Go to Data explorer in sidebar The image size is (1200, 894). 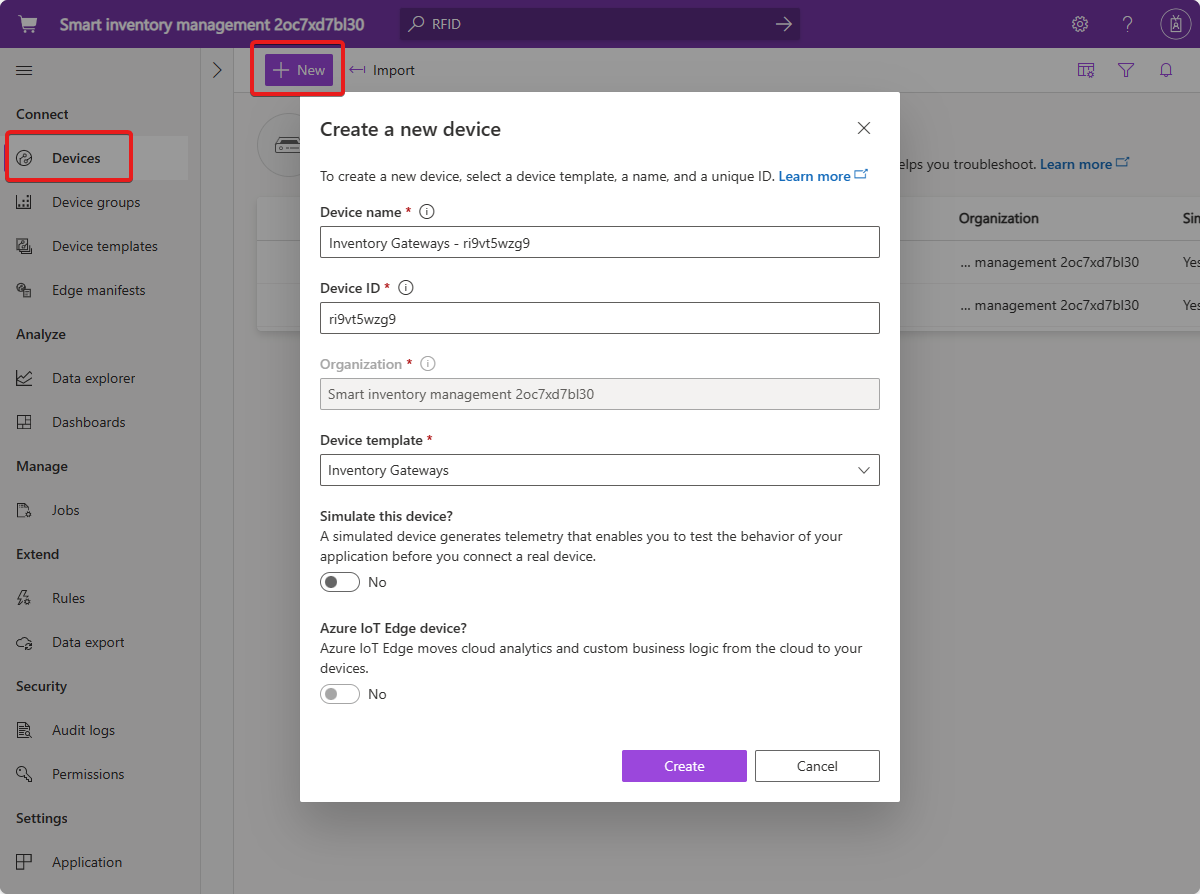pyautogui.click(x=93, y=378)
